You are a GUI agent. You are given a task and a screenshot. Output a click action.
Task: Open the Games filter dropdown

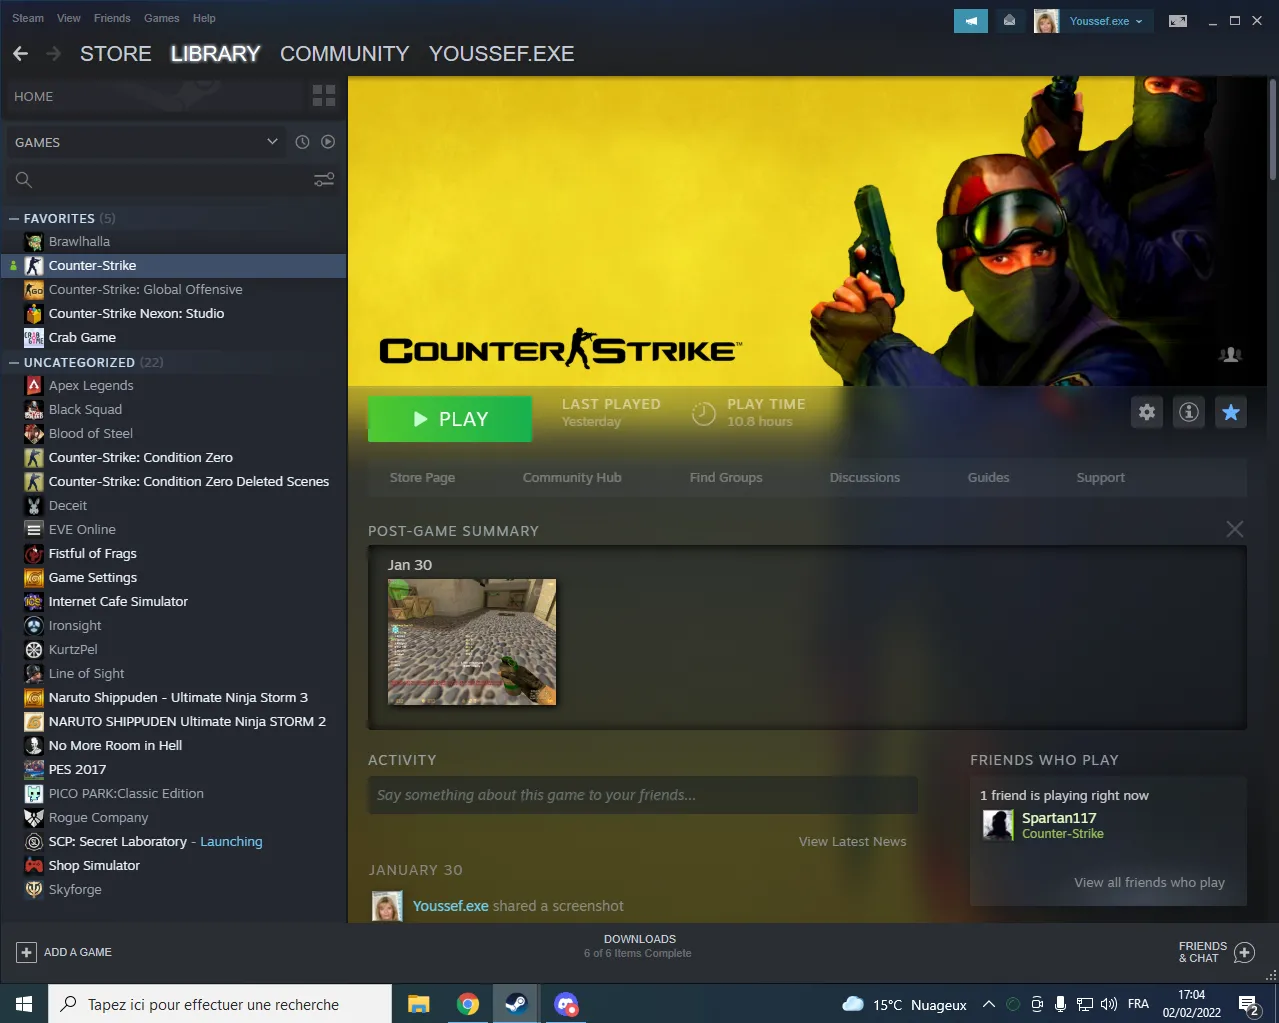coord(146,142)
